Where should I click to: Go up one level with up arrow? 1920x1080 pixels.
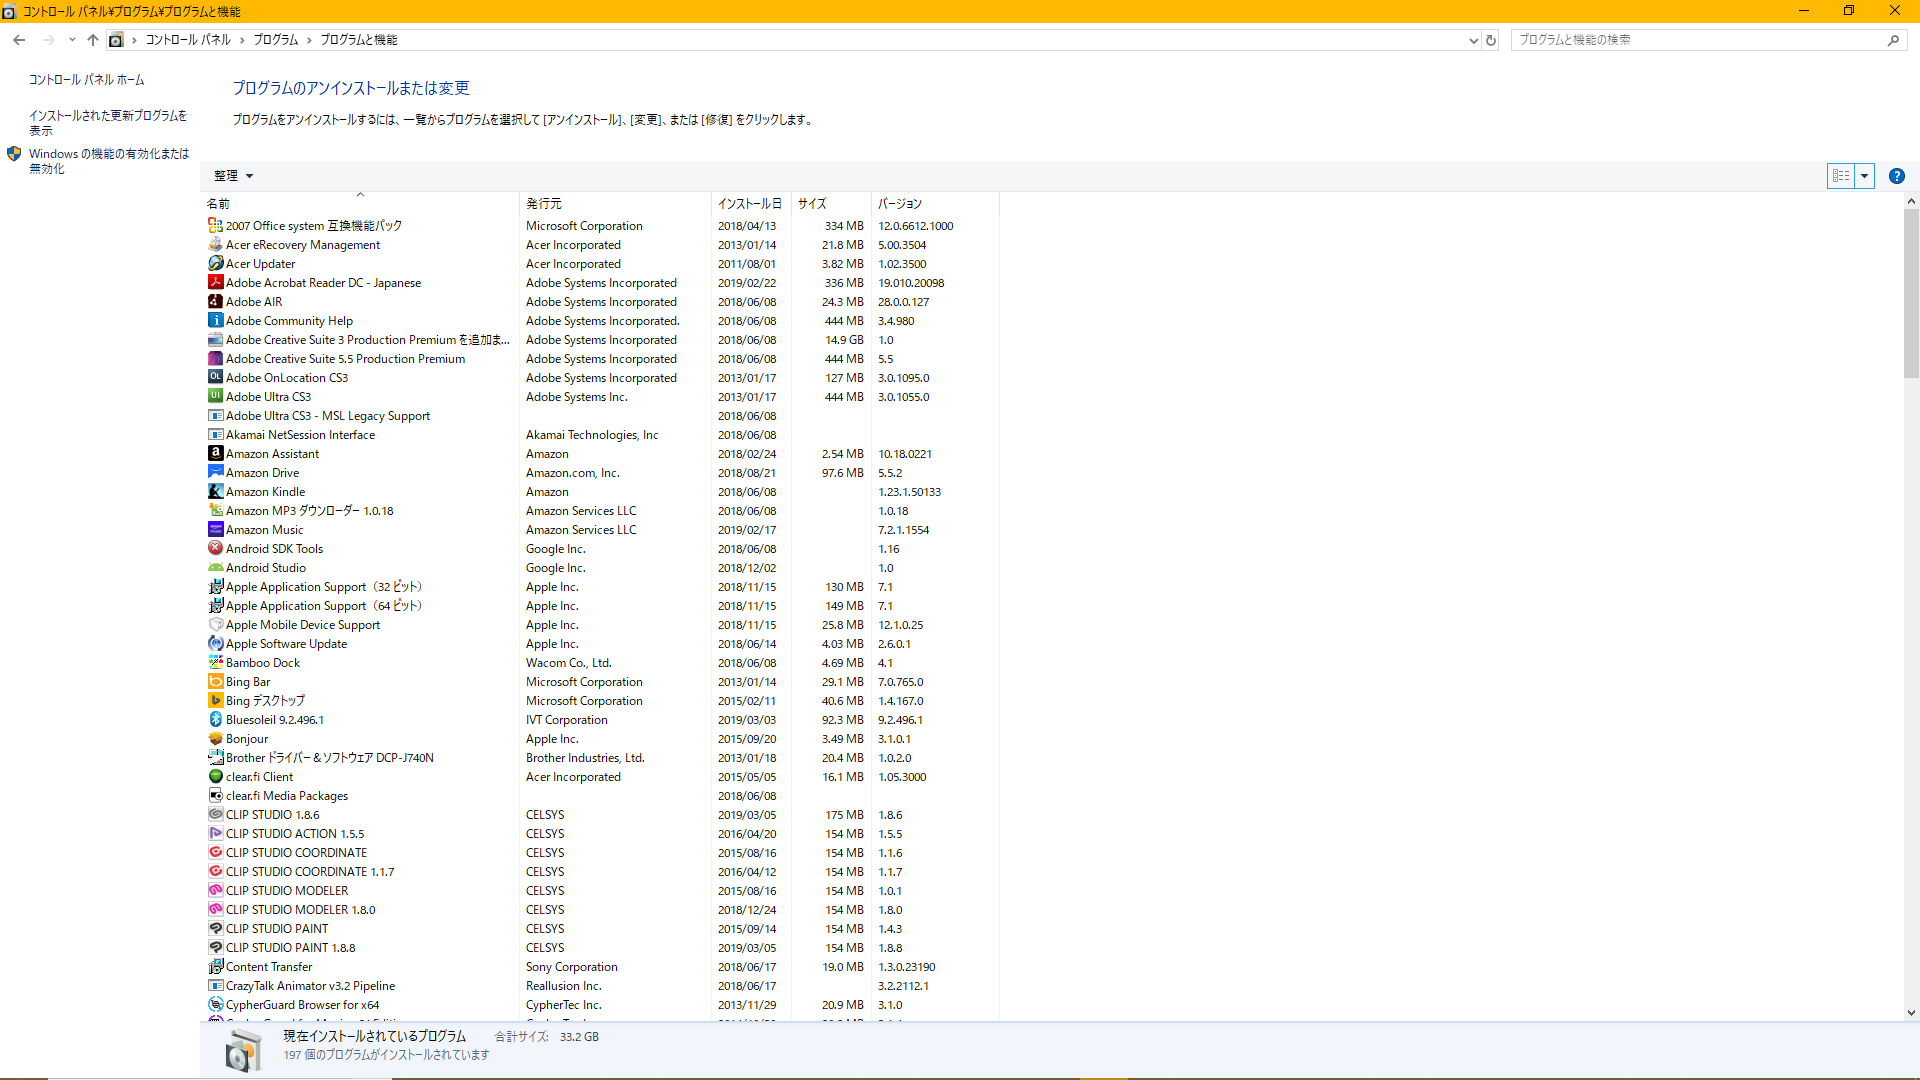pyautogui.click(x=93, y=40)
